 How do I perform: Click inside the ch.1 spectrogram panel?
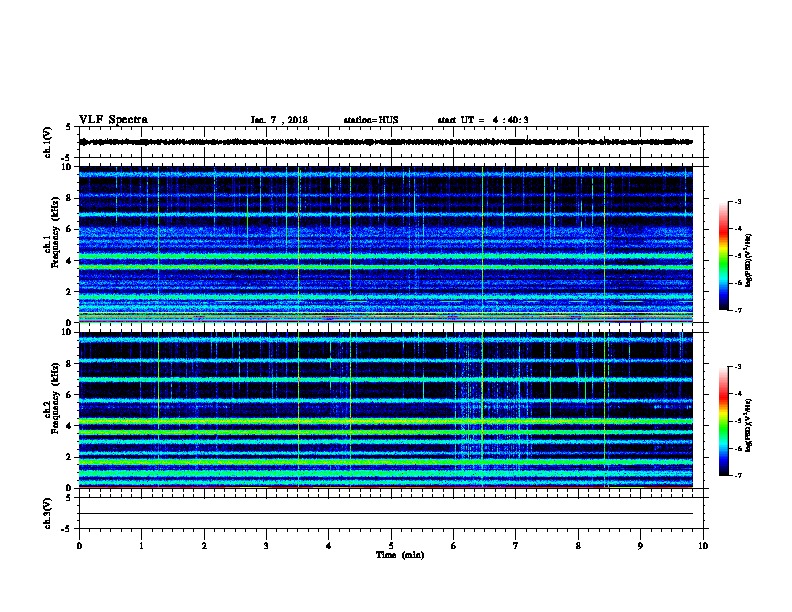click(385, 244)
